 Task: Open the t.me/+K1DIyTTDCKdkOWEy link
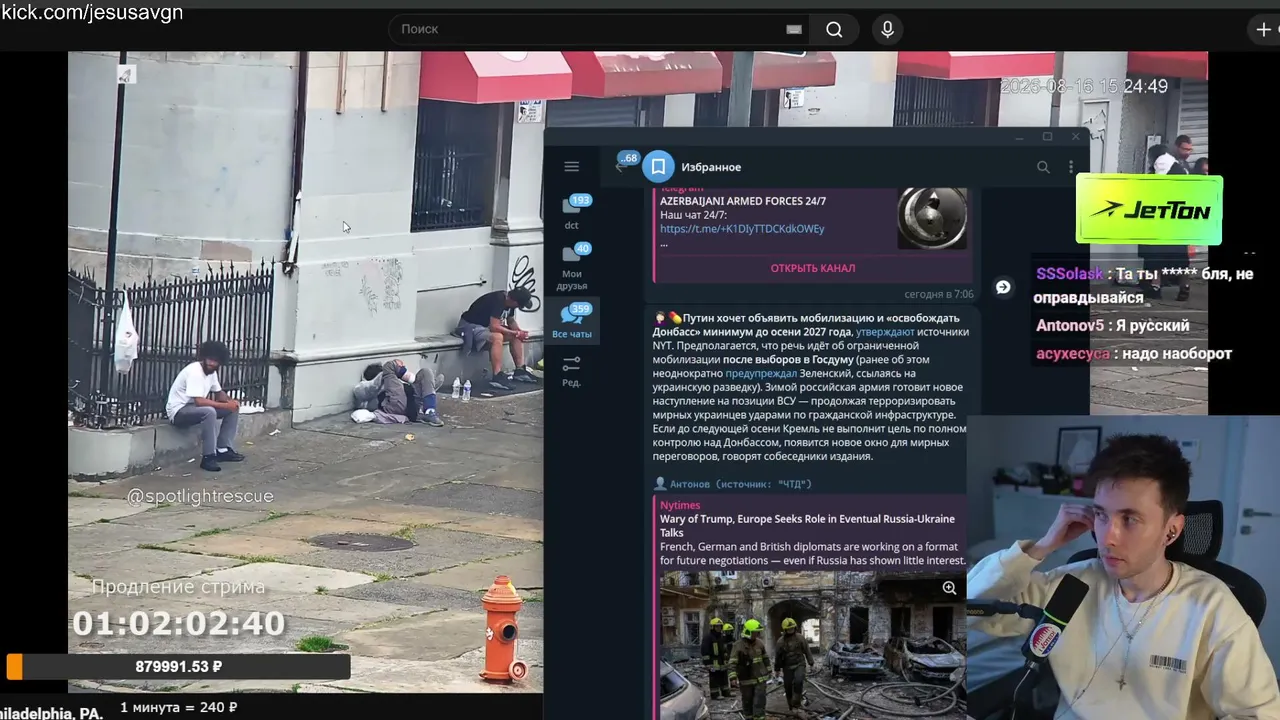pos(742,229)
